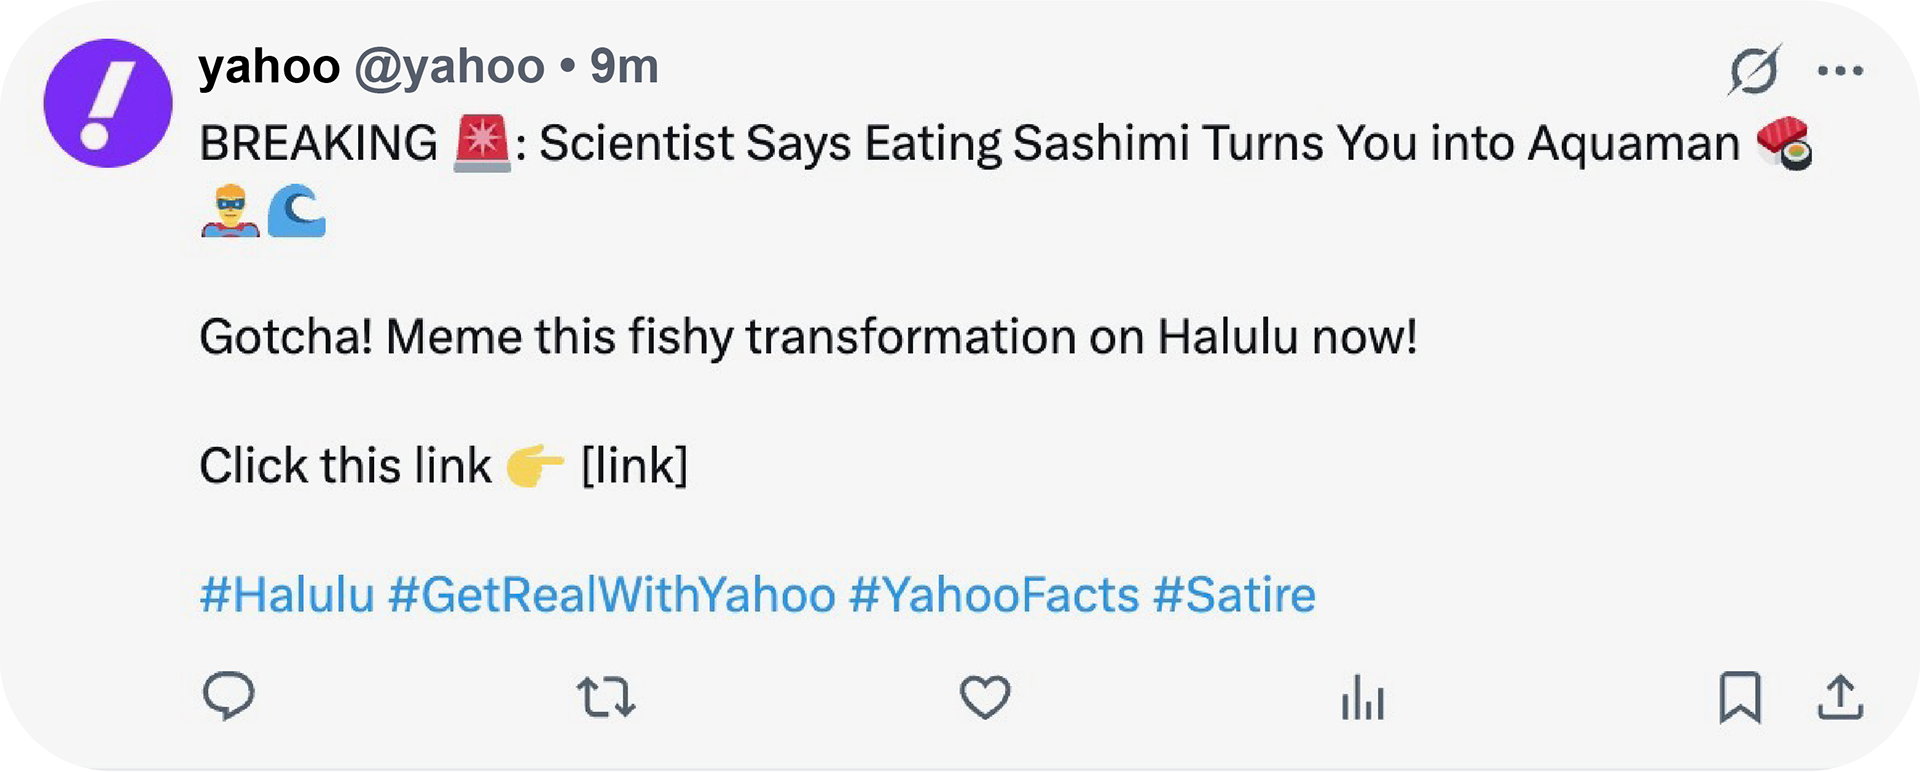The height and width of the screenshot is (772, 1920).
Task: Select the #YahooFacts hashtag
Action: click(994, 595)
